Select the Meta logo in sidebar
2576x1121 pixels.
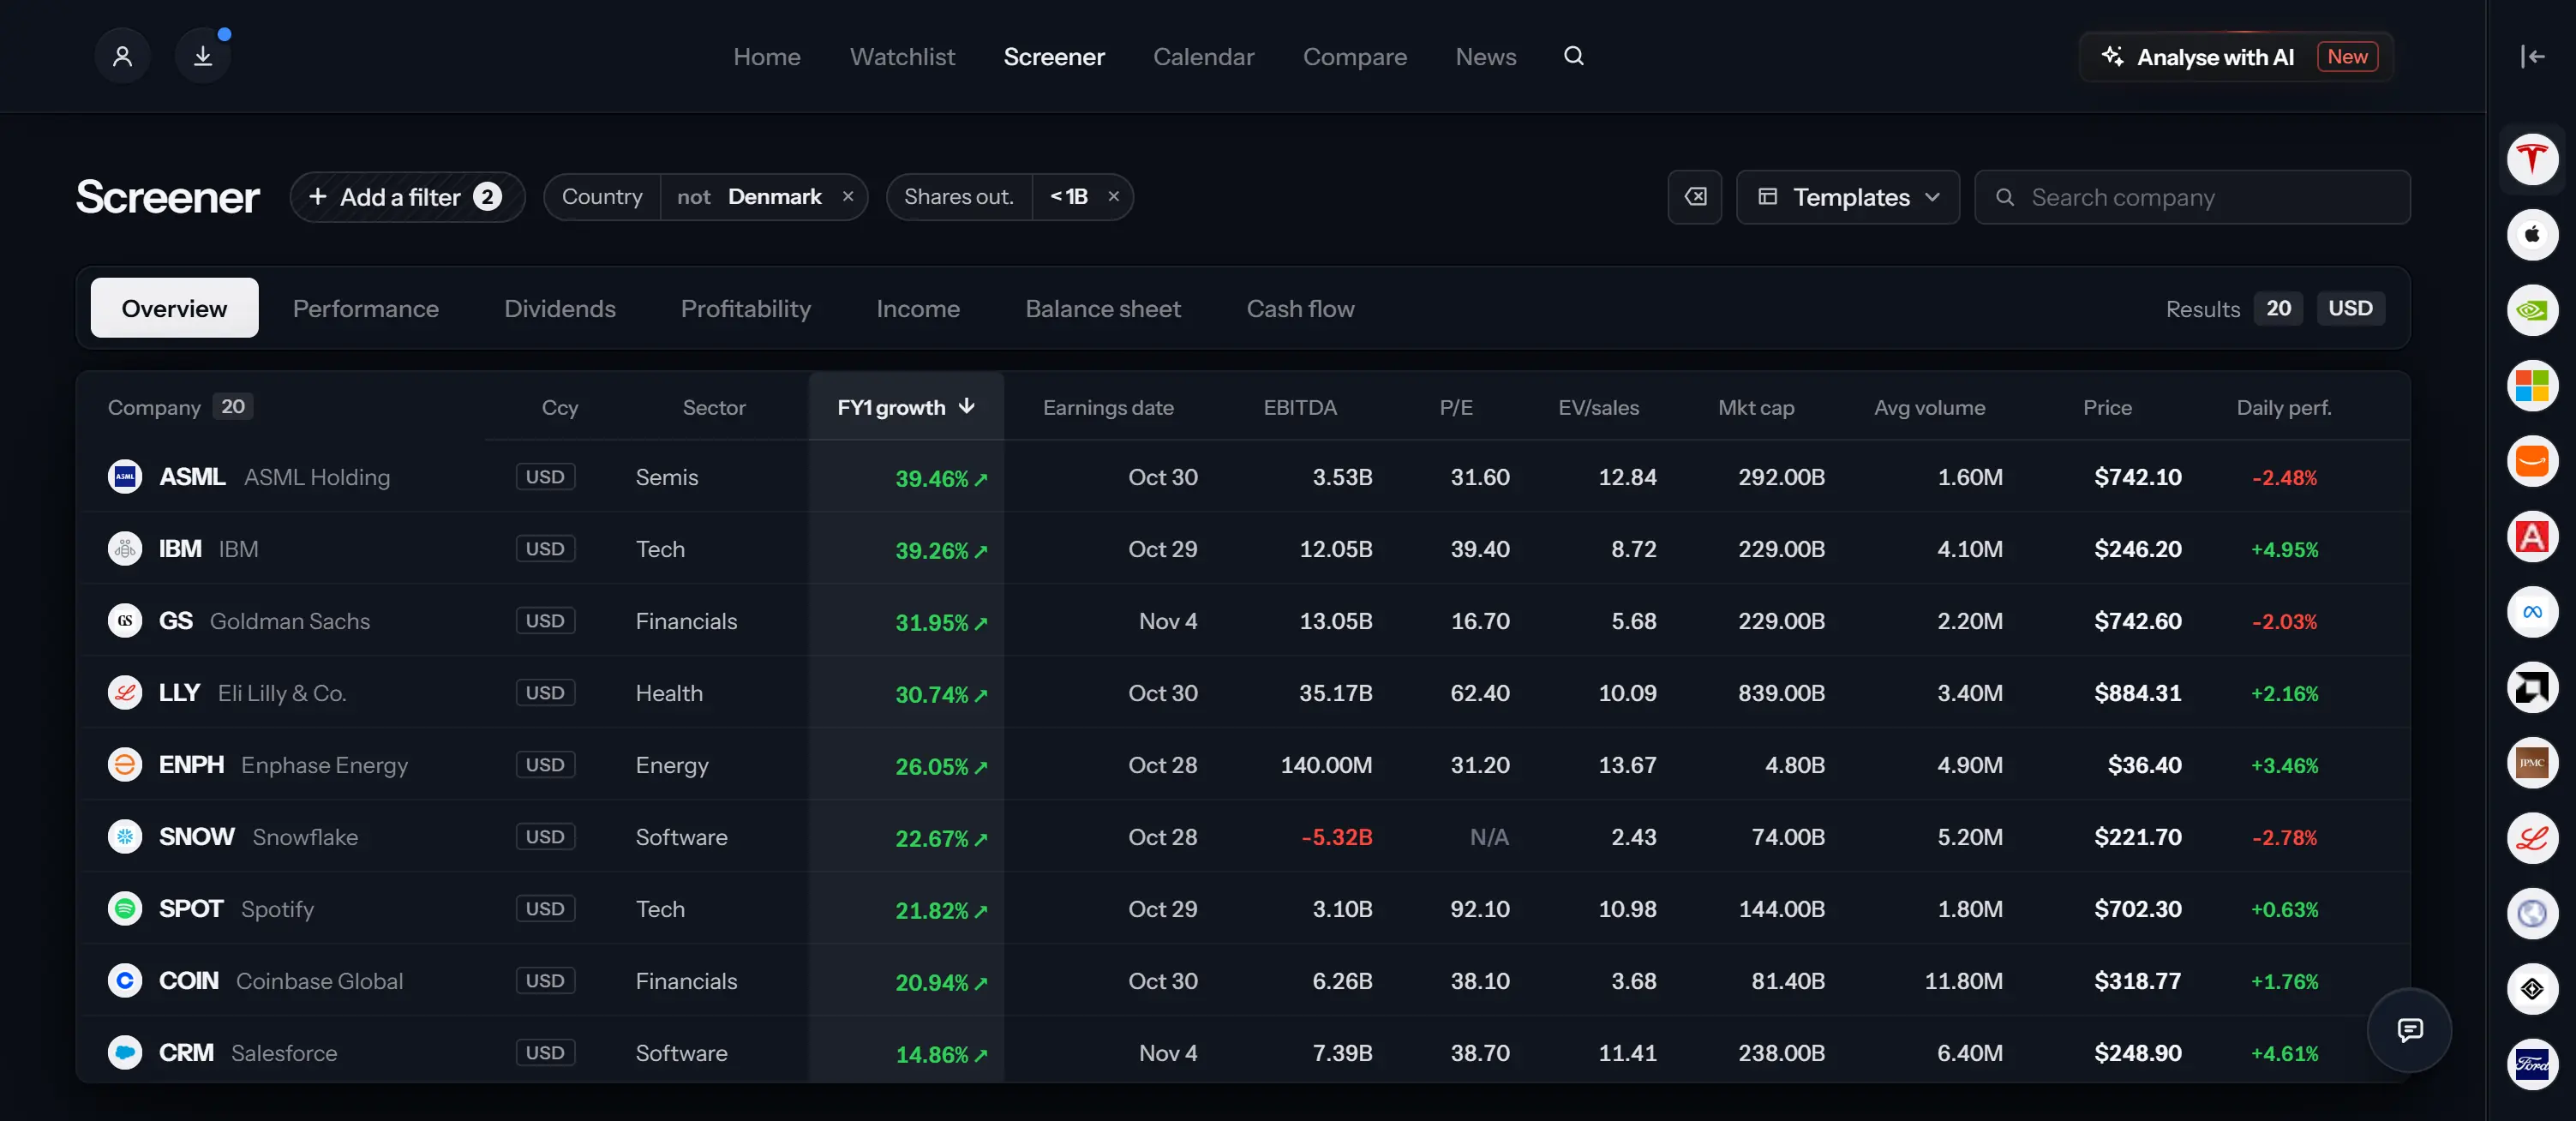(2532, 612)
